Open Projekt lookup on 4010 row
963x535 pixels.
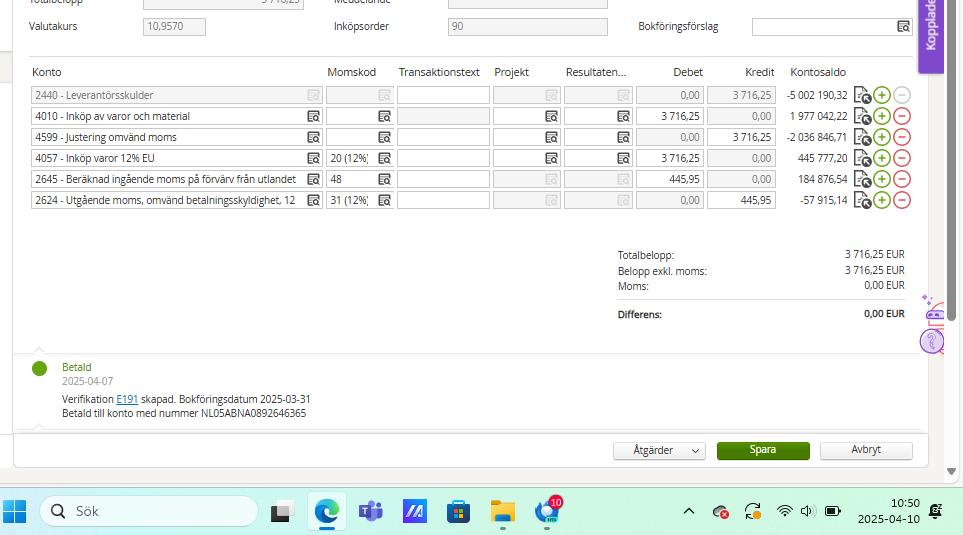point(552,116)
